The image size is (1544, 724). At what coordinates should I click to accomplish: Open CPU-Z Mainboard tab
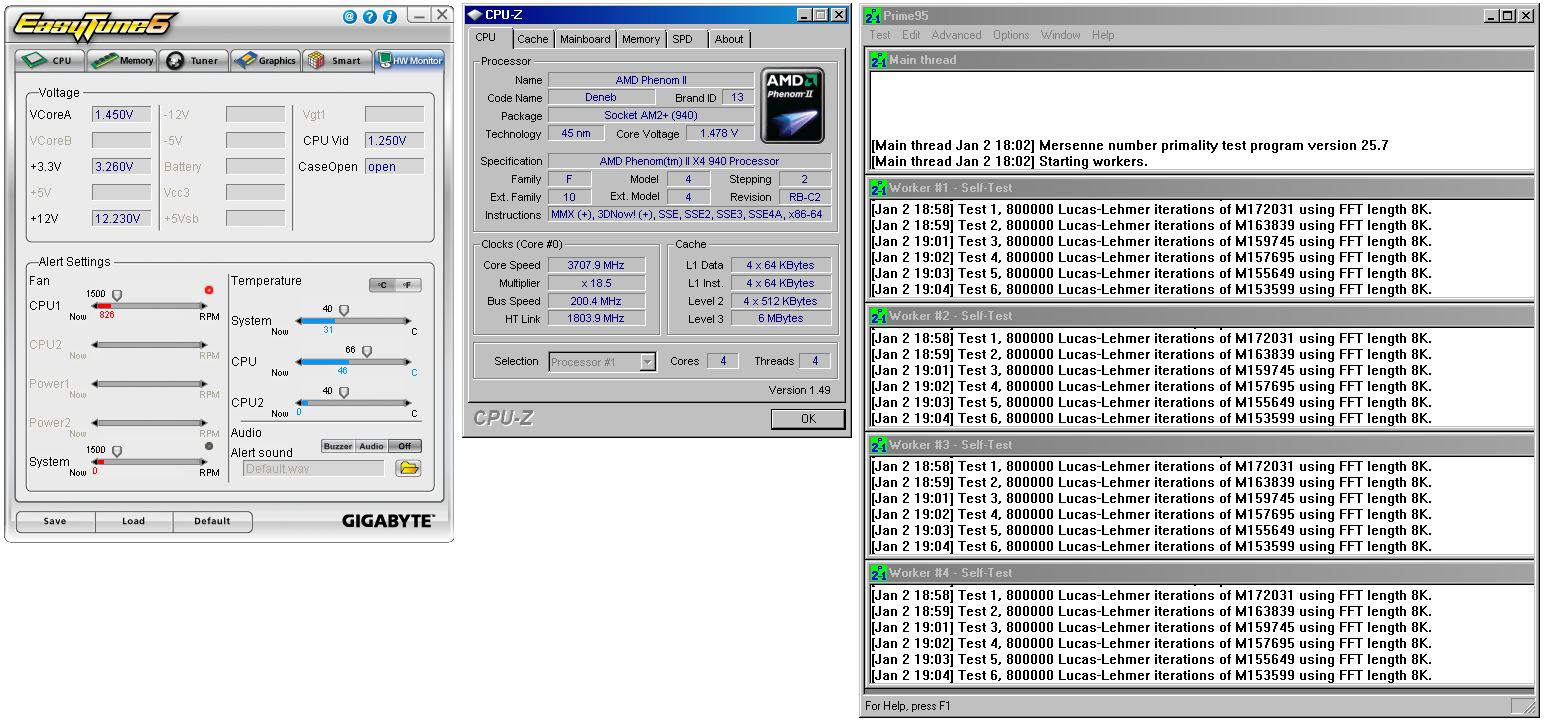pyautogui.click(x=585, y=39)
